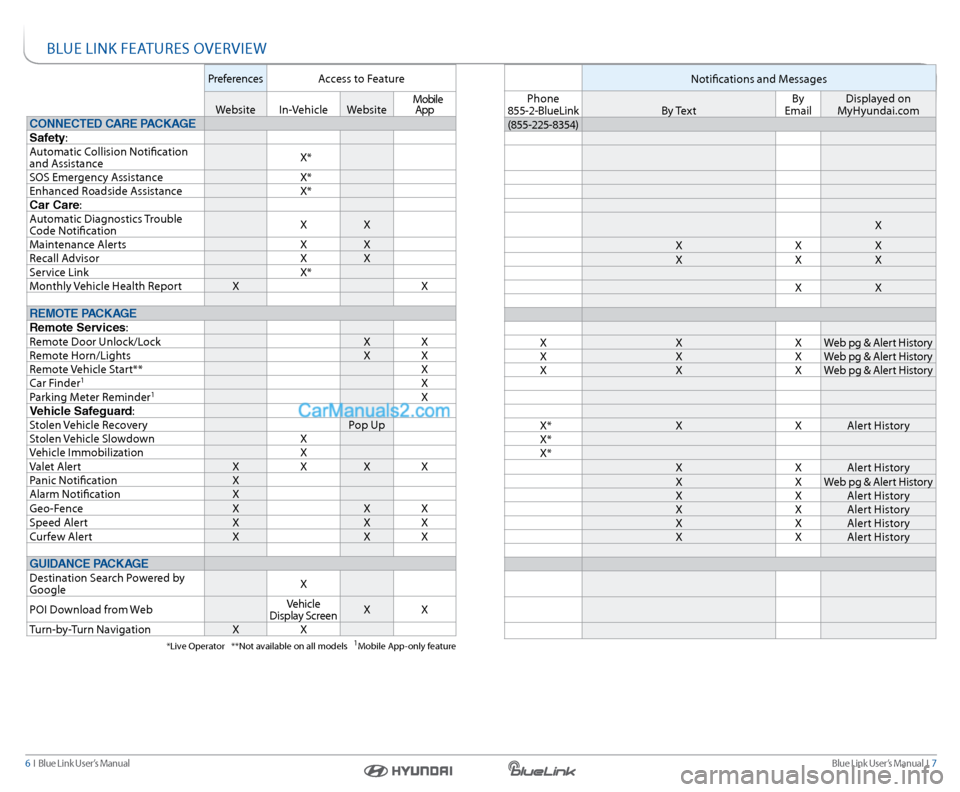
Task: Open the CarManuals2.com watermark link
Action: pos(373,409)
